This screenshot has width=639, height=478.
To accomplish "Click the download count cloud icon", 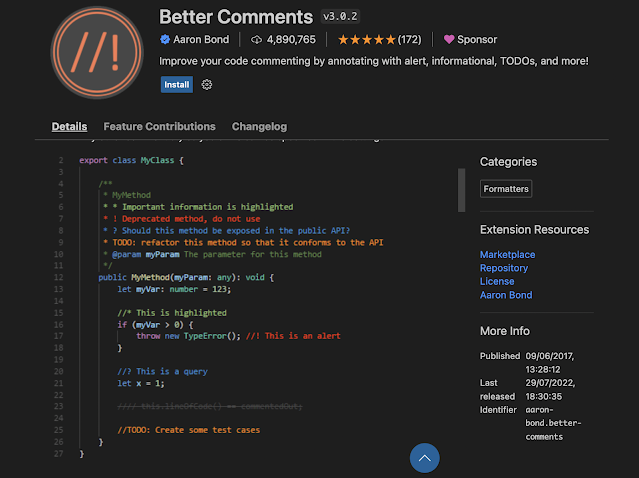I will pyautogui.click(x=256, y=40).
